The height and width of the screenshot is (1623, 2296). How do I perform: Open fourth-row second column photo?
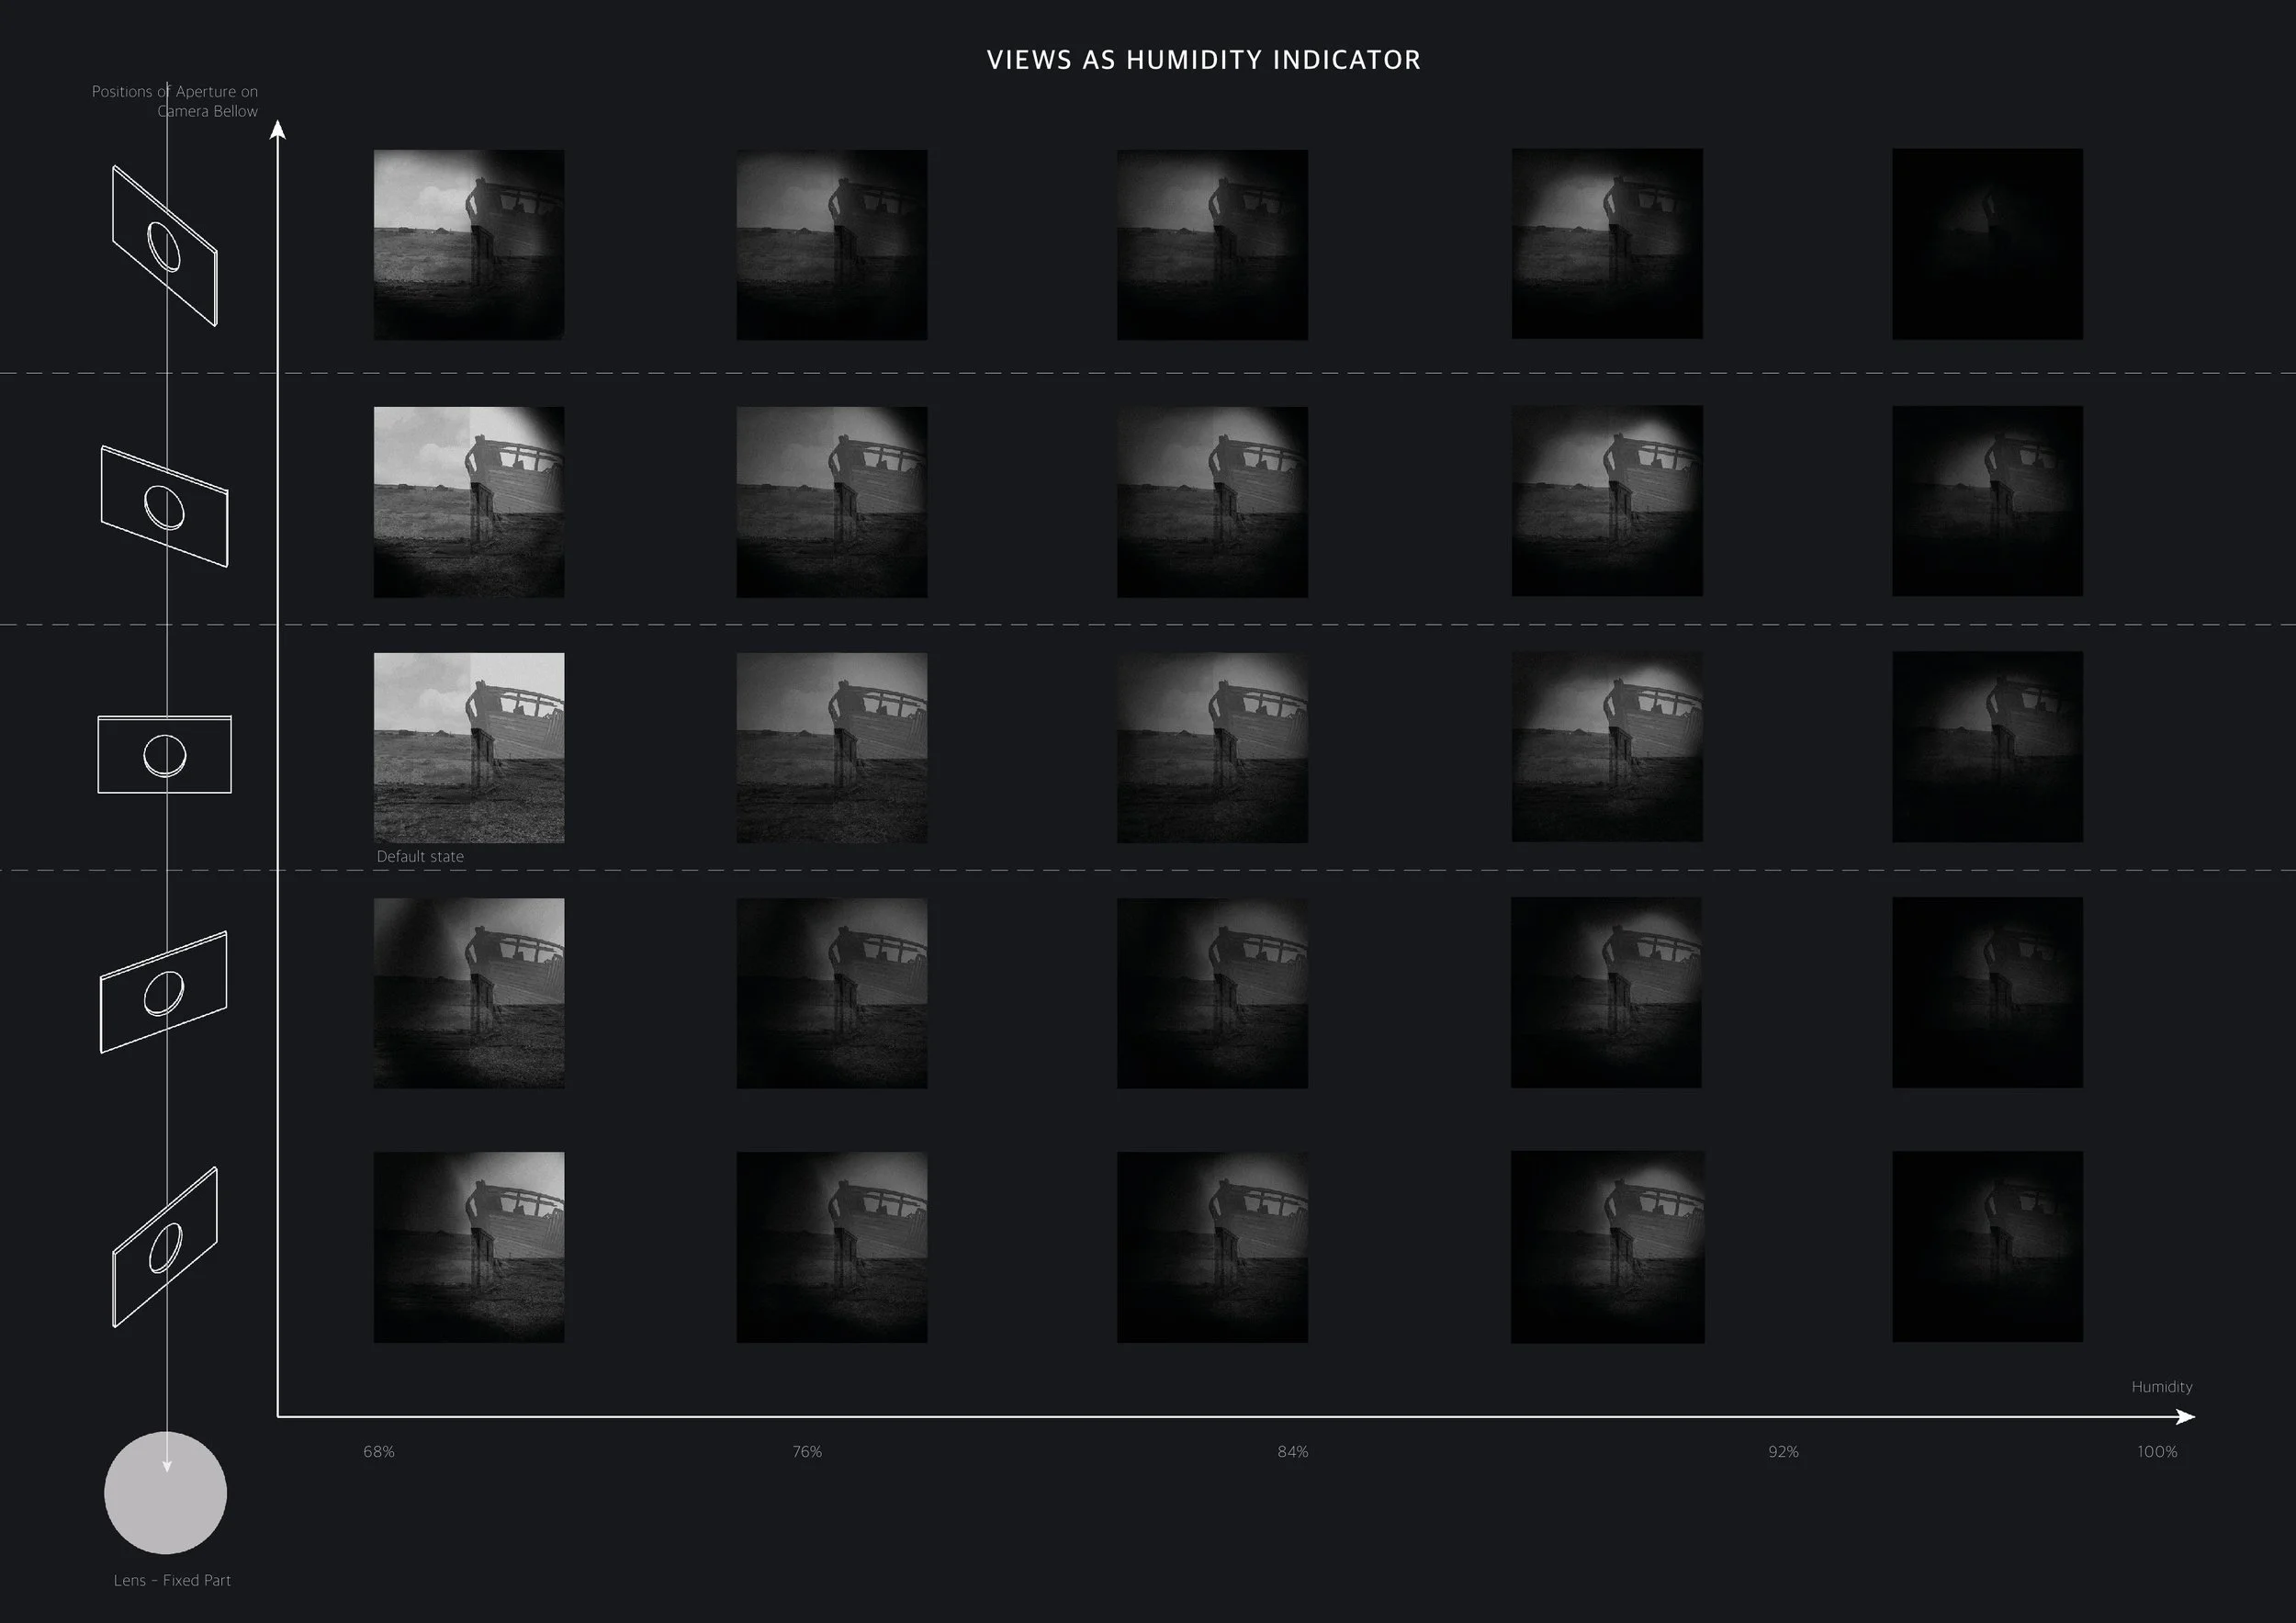pyautogui.click(x=832, y=993)
